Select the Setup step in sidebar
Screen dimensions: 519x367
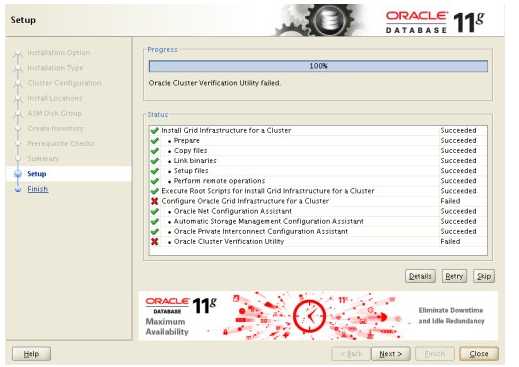[37, 174]
